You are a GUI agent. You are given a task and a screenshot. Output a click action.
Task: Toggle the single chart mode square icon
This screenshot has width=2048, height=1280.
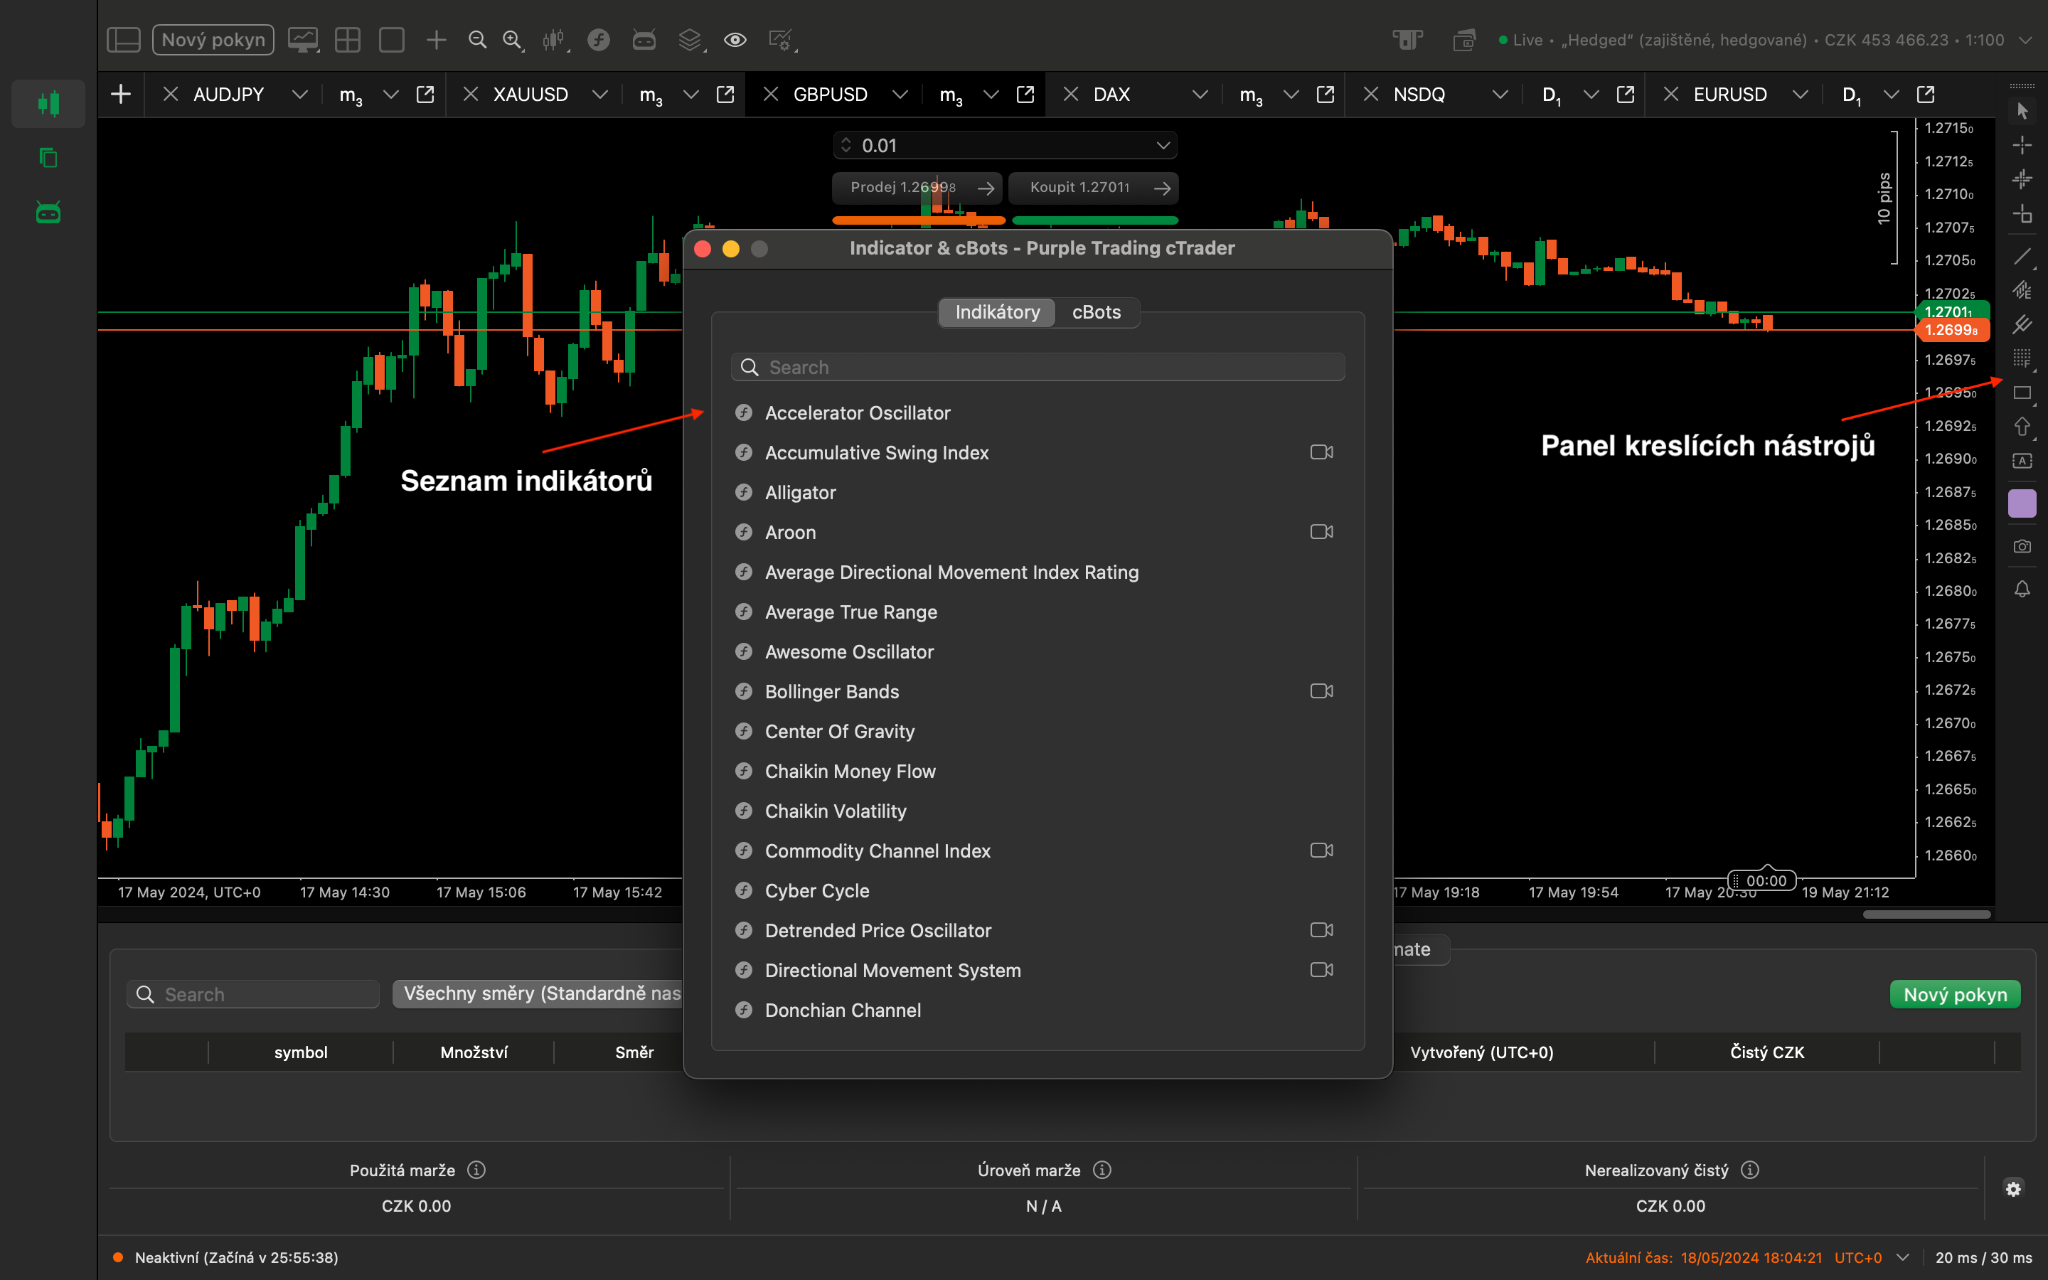[x=392, y=40]
